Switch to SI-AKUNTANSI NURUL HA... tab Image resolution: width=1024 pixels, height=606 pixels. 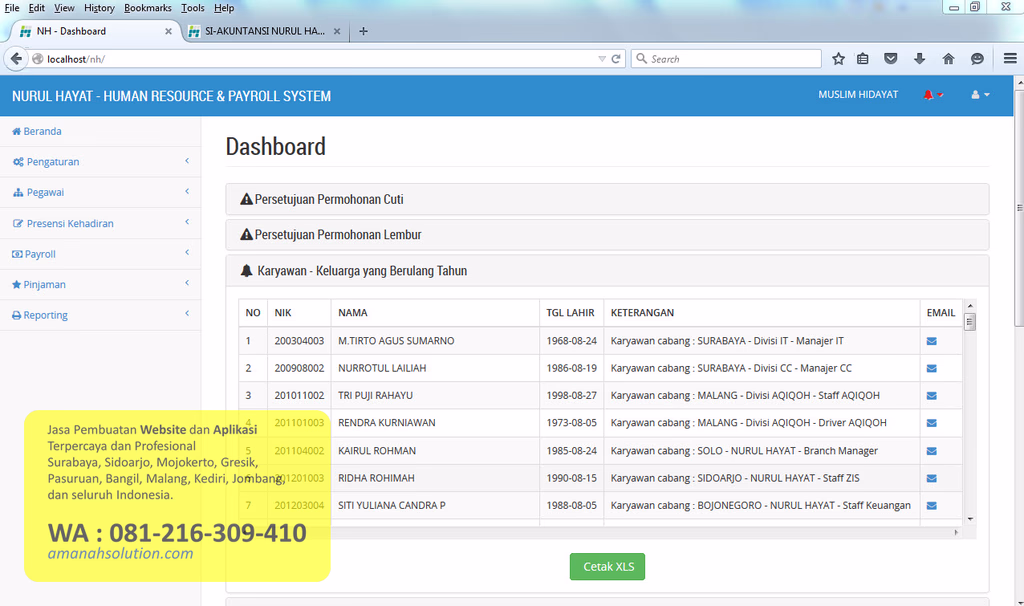pos(264,31)
